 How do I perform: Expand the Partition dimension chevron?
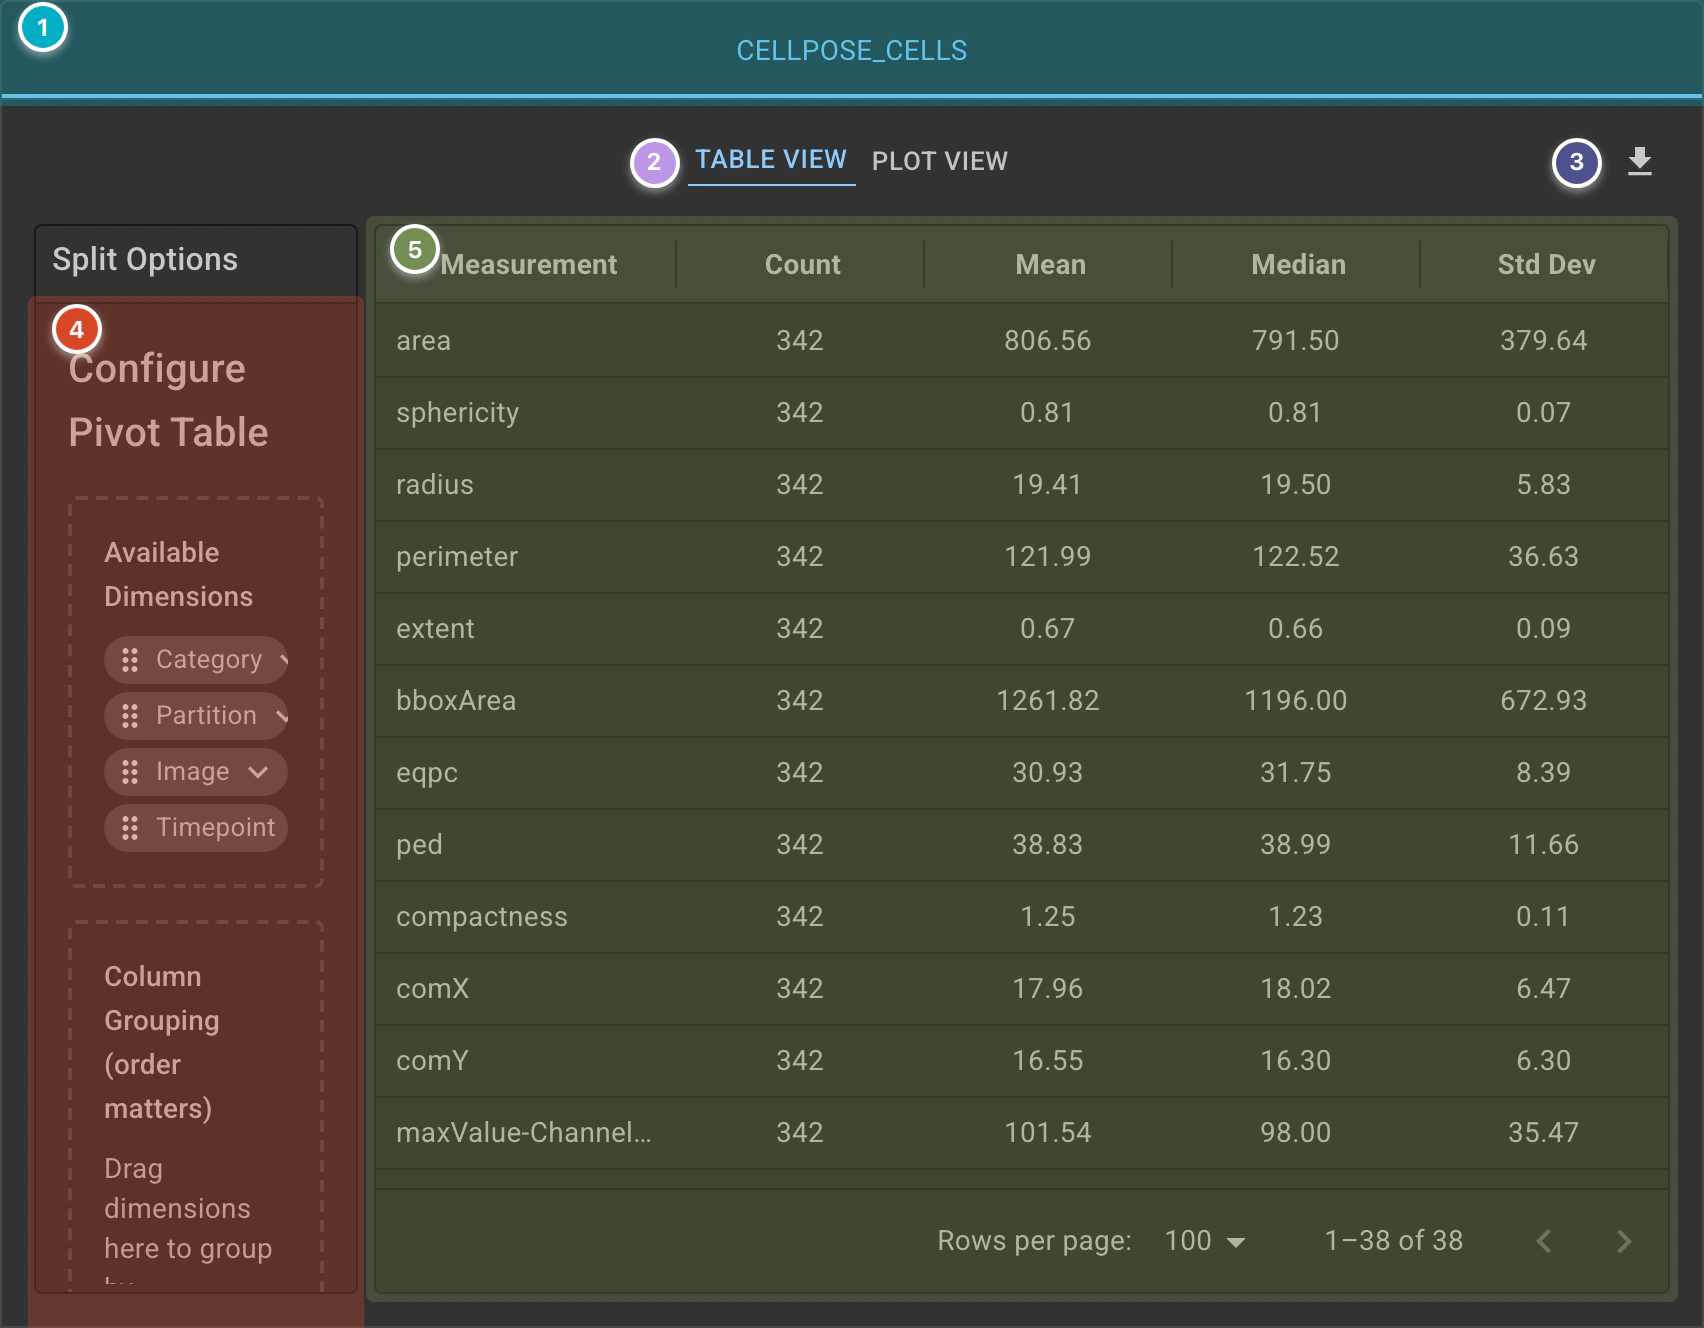pos(281,716)
